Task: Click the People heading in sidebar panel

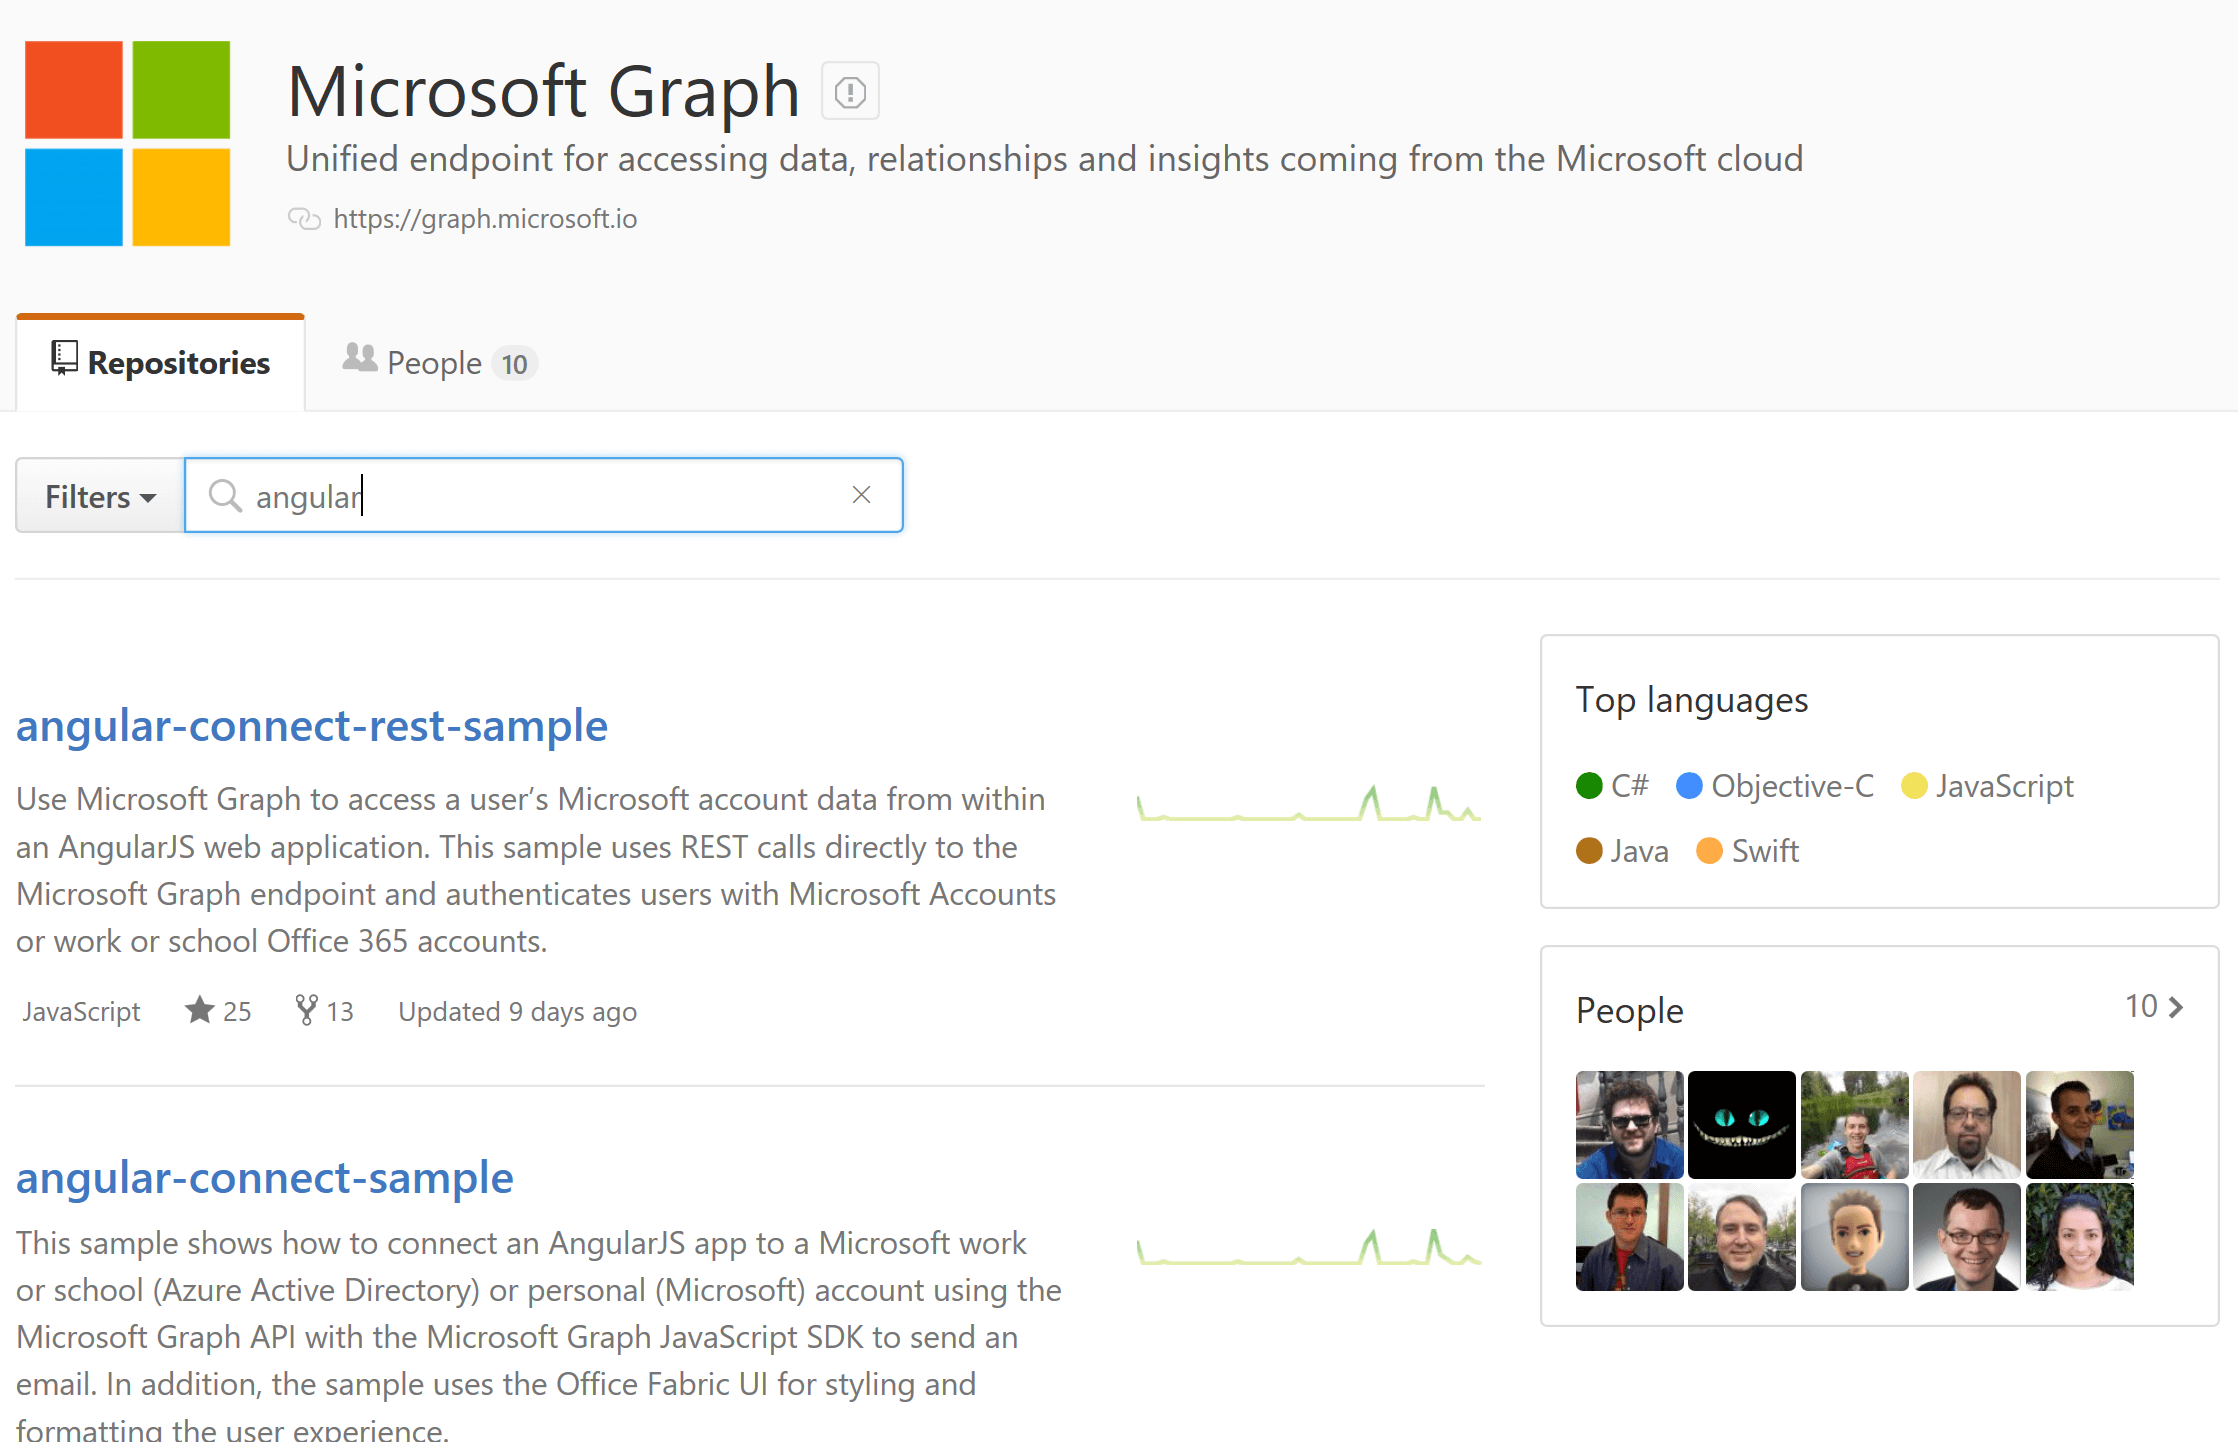Action: point(1630,1010)
